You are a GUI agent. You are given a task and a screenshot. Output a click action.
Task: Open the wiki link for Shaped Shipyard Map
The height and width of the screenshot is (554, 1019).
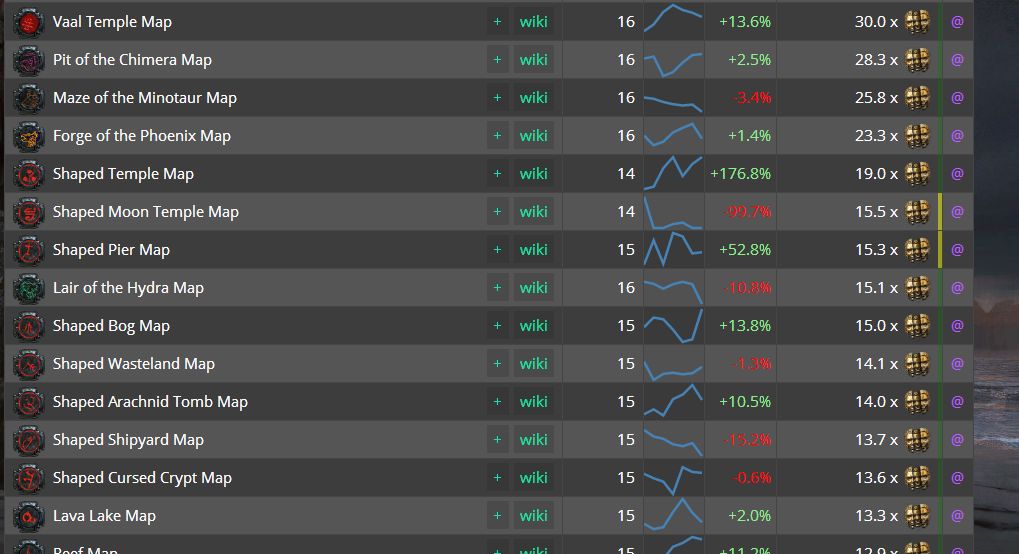click(533, 440)
